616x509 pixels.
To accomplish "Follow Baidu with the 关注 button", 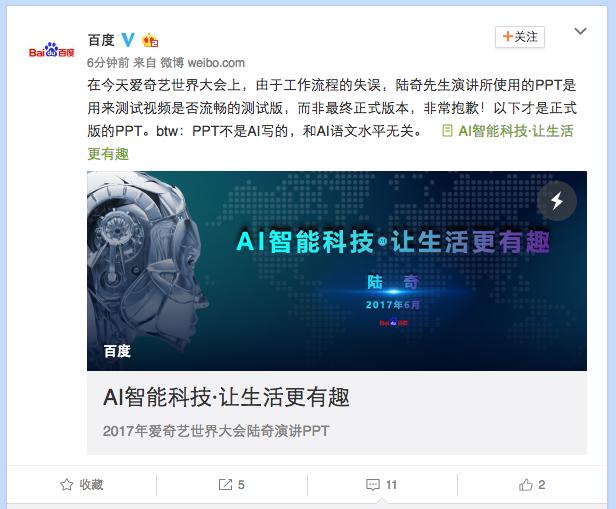I will click(x=520, y=37).
